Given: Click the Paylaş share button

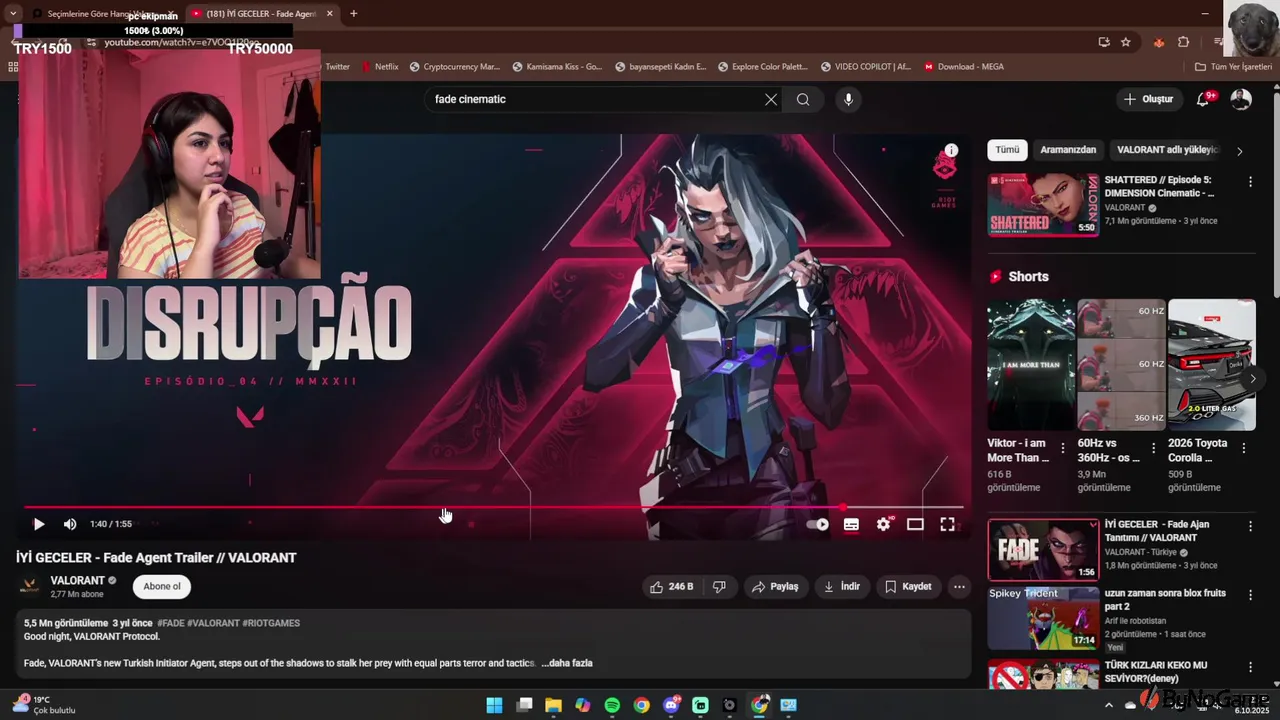Looking at the screenshot, I should [775, 587].
